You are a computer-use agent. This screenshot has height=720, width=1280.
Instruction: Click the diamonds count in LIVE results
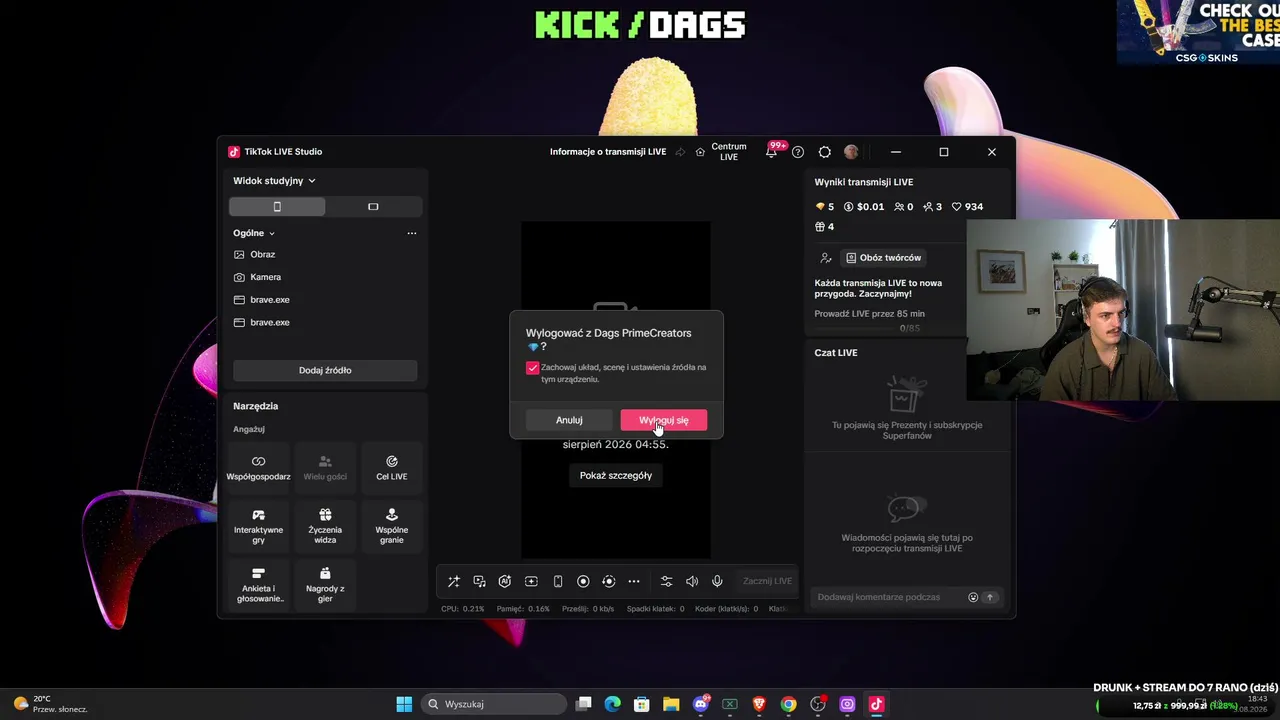point(825,207)
